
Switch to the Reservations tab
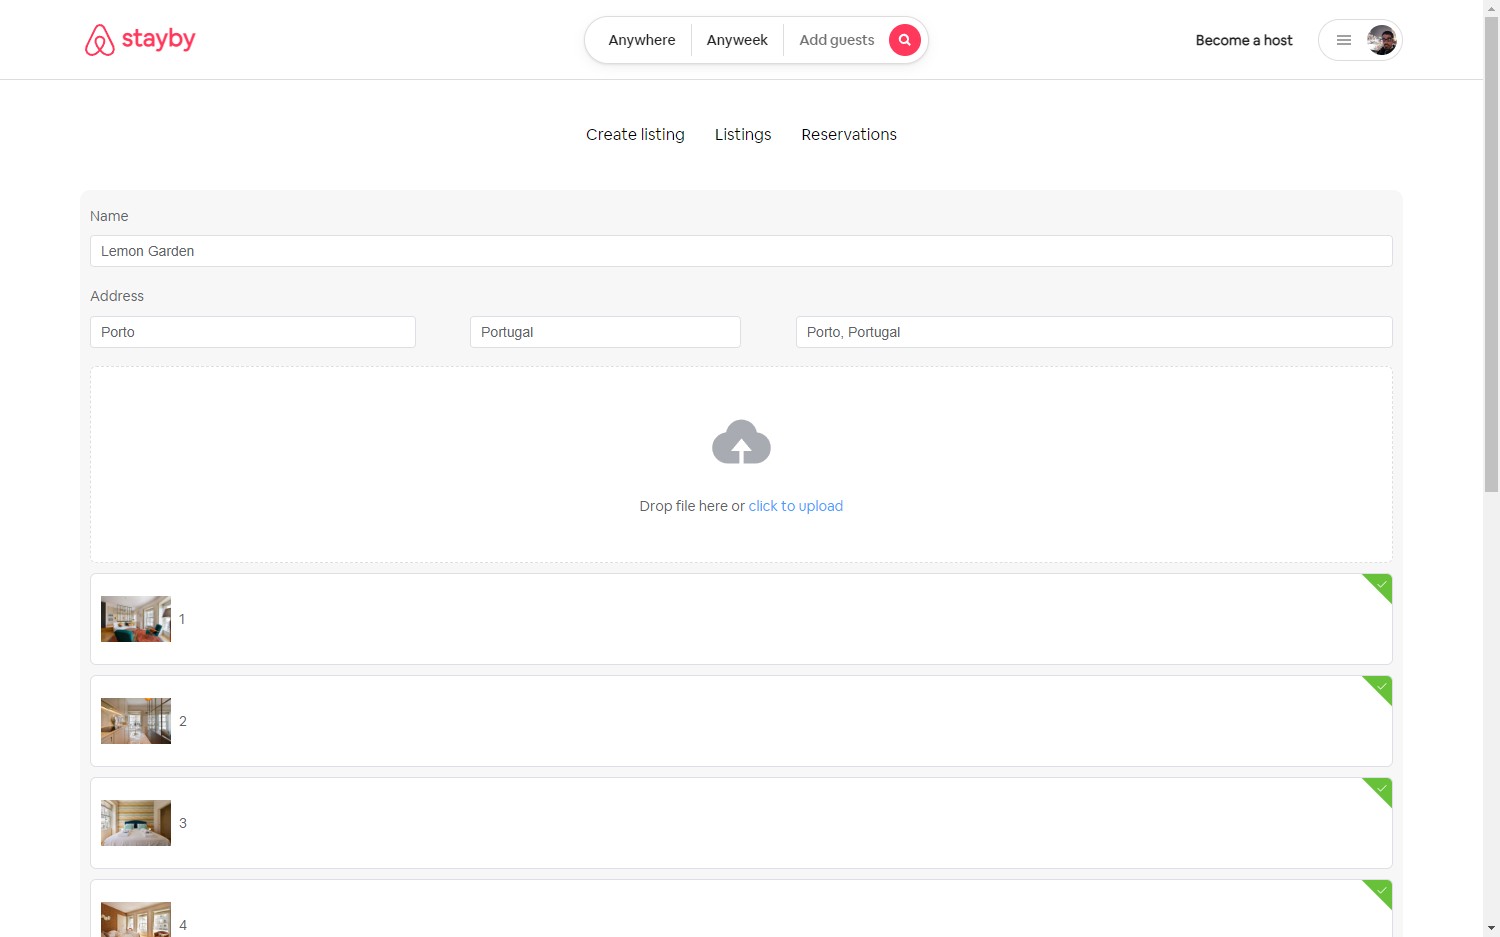[x=848, y=134]
